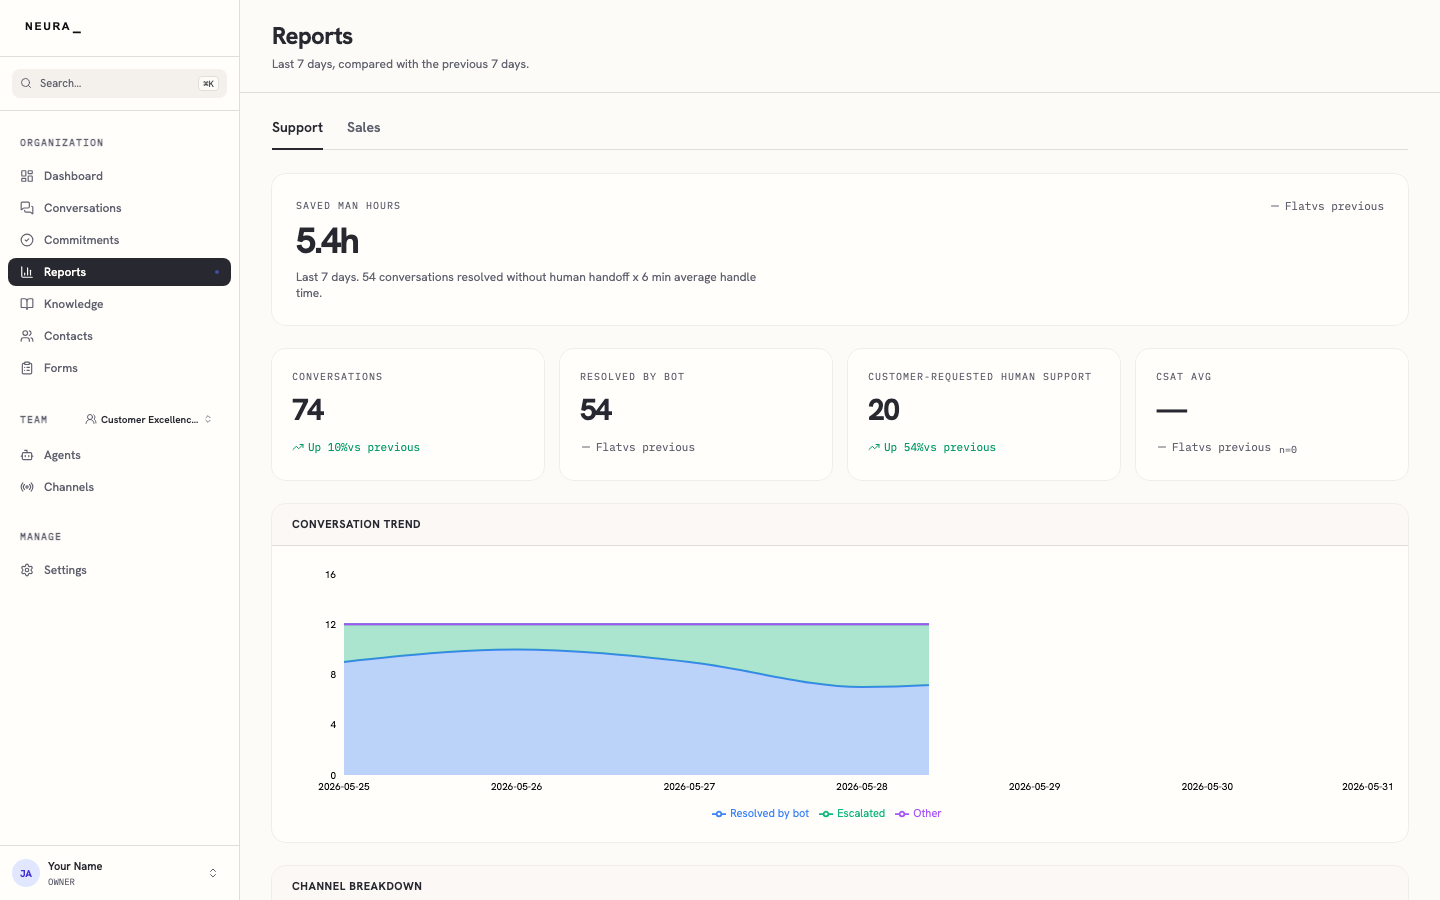Viewport: 1440px width, 900px height.
Task: Click the NEURA logo
Action: (53, 27)
